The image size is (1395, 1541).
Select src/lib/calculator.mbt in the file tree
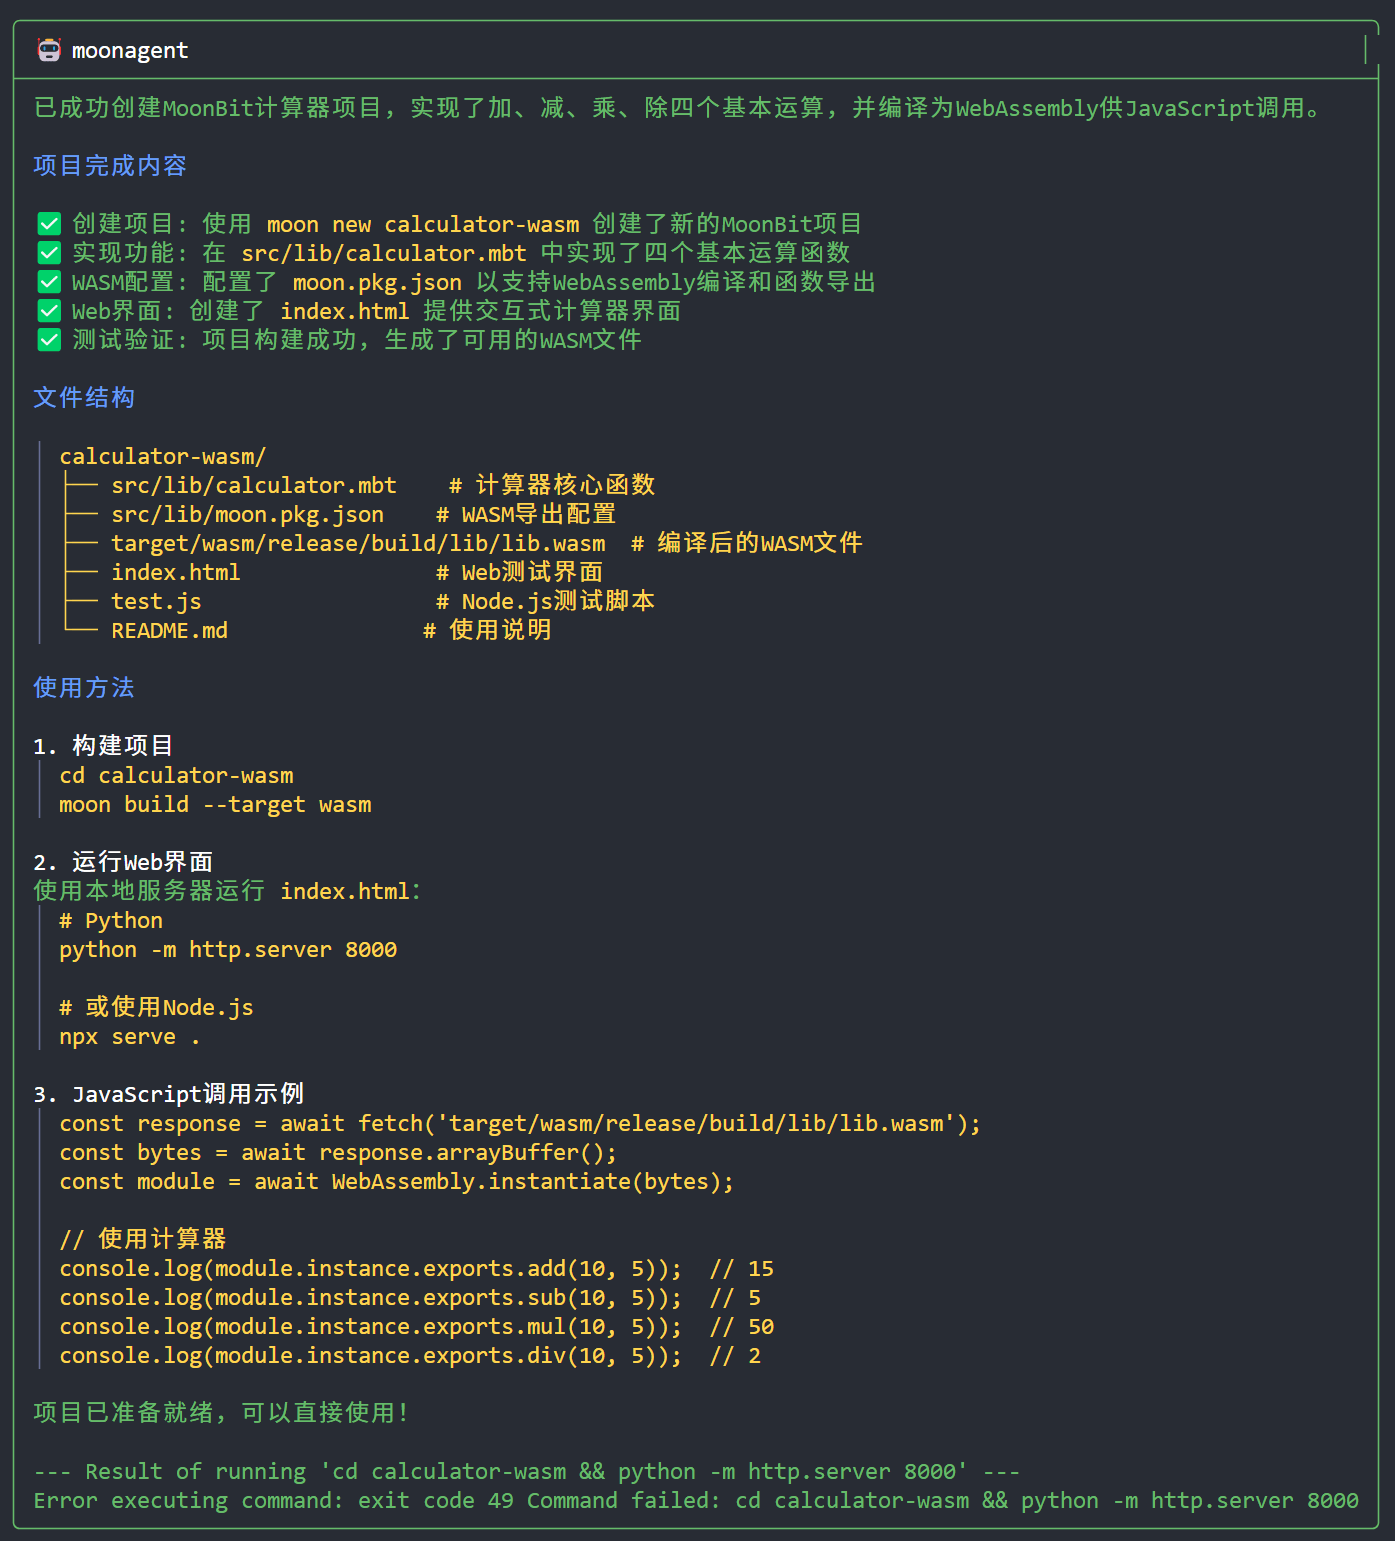[254, 486]
